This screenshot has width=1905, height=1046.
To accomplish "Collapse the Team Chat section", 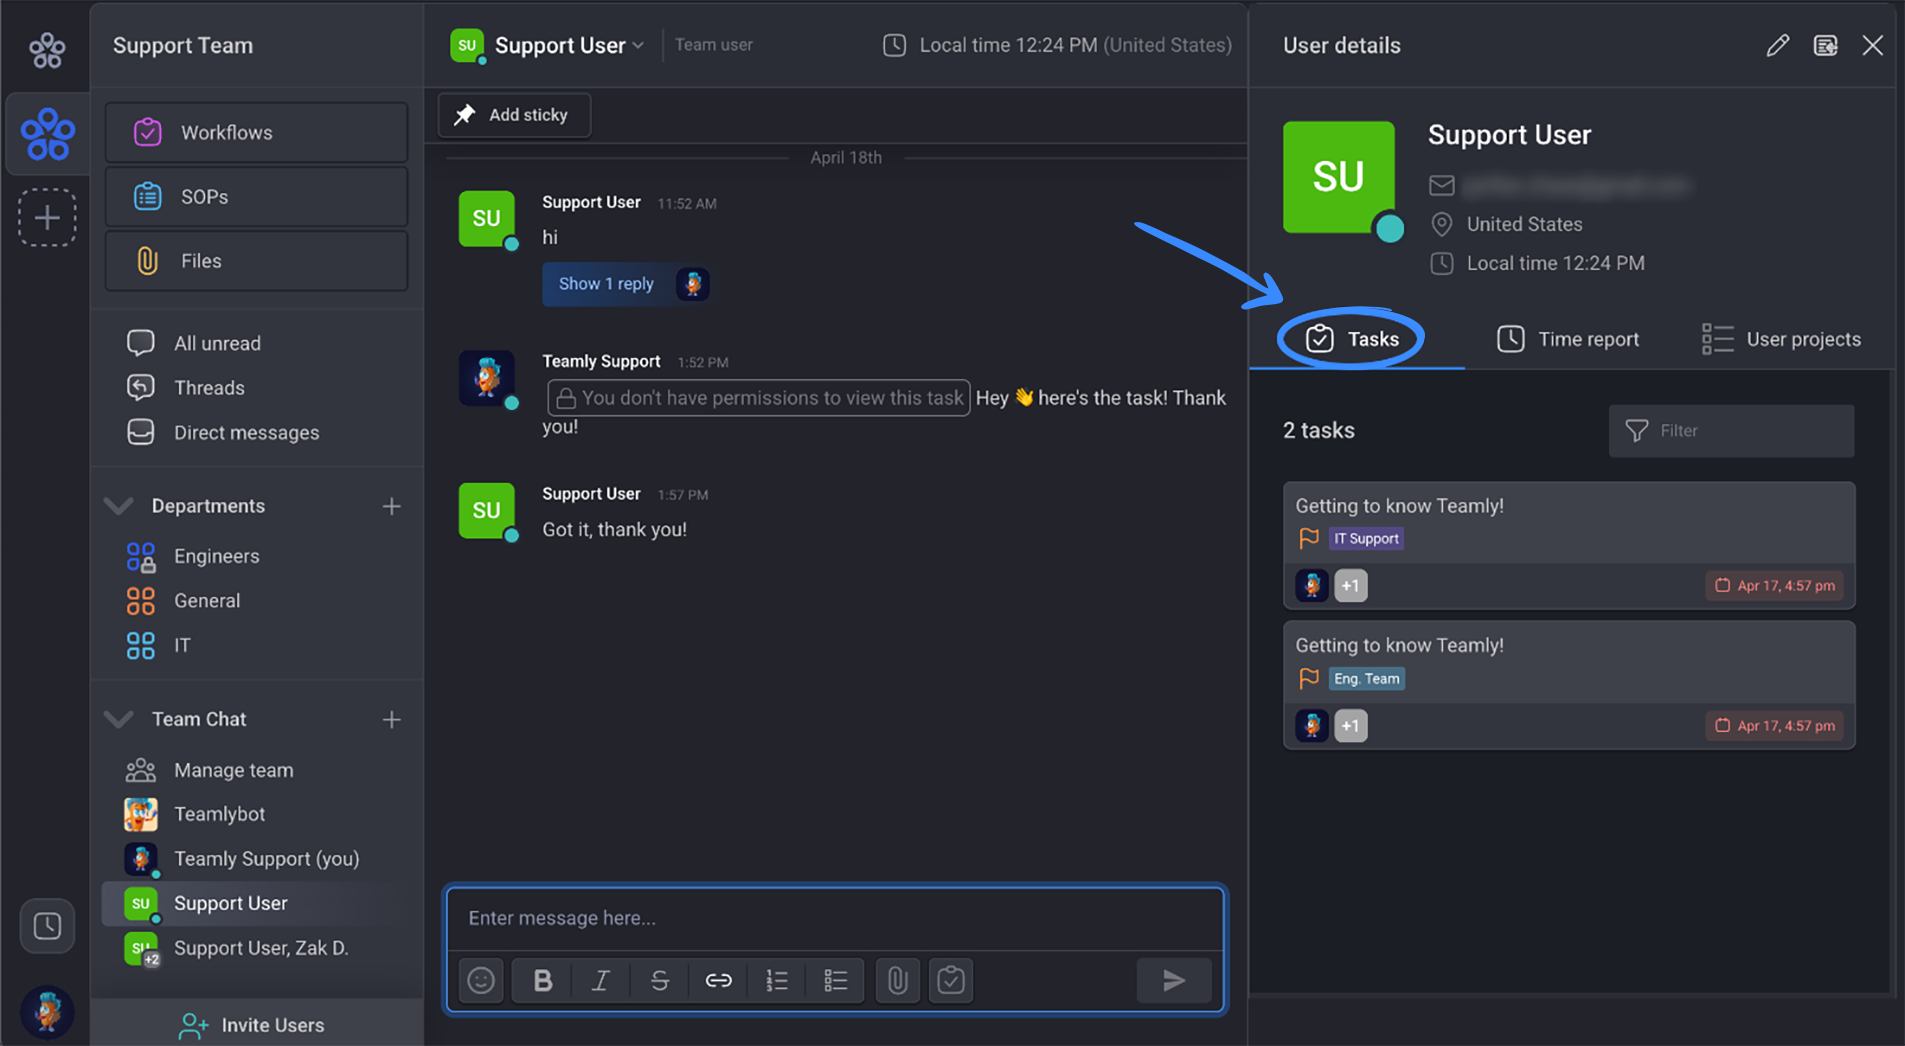I will (x=119, y=719).
